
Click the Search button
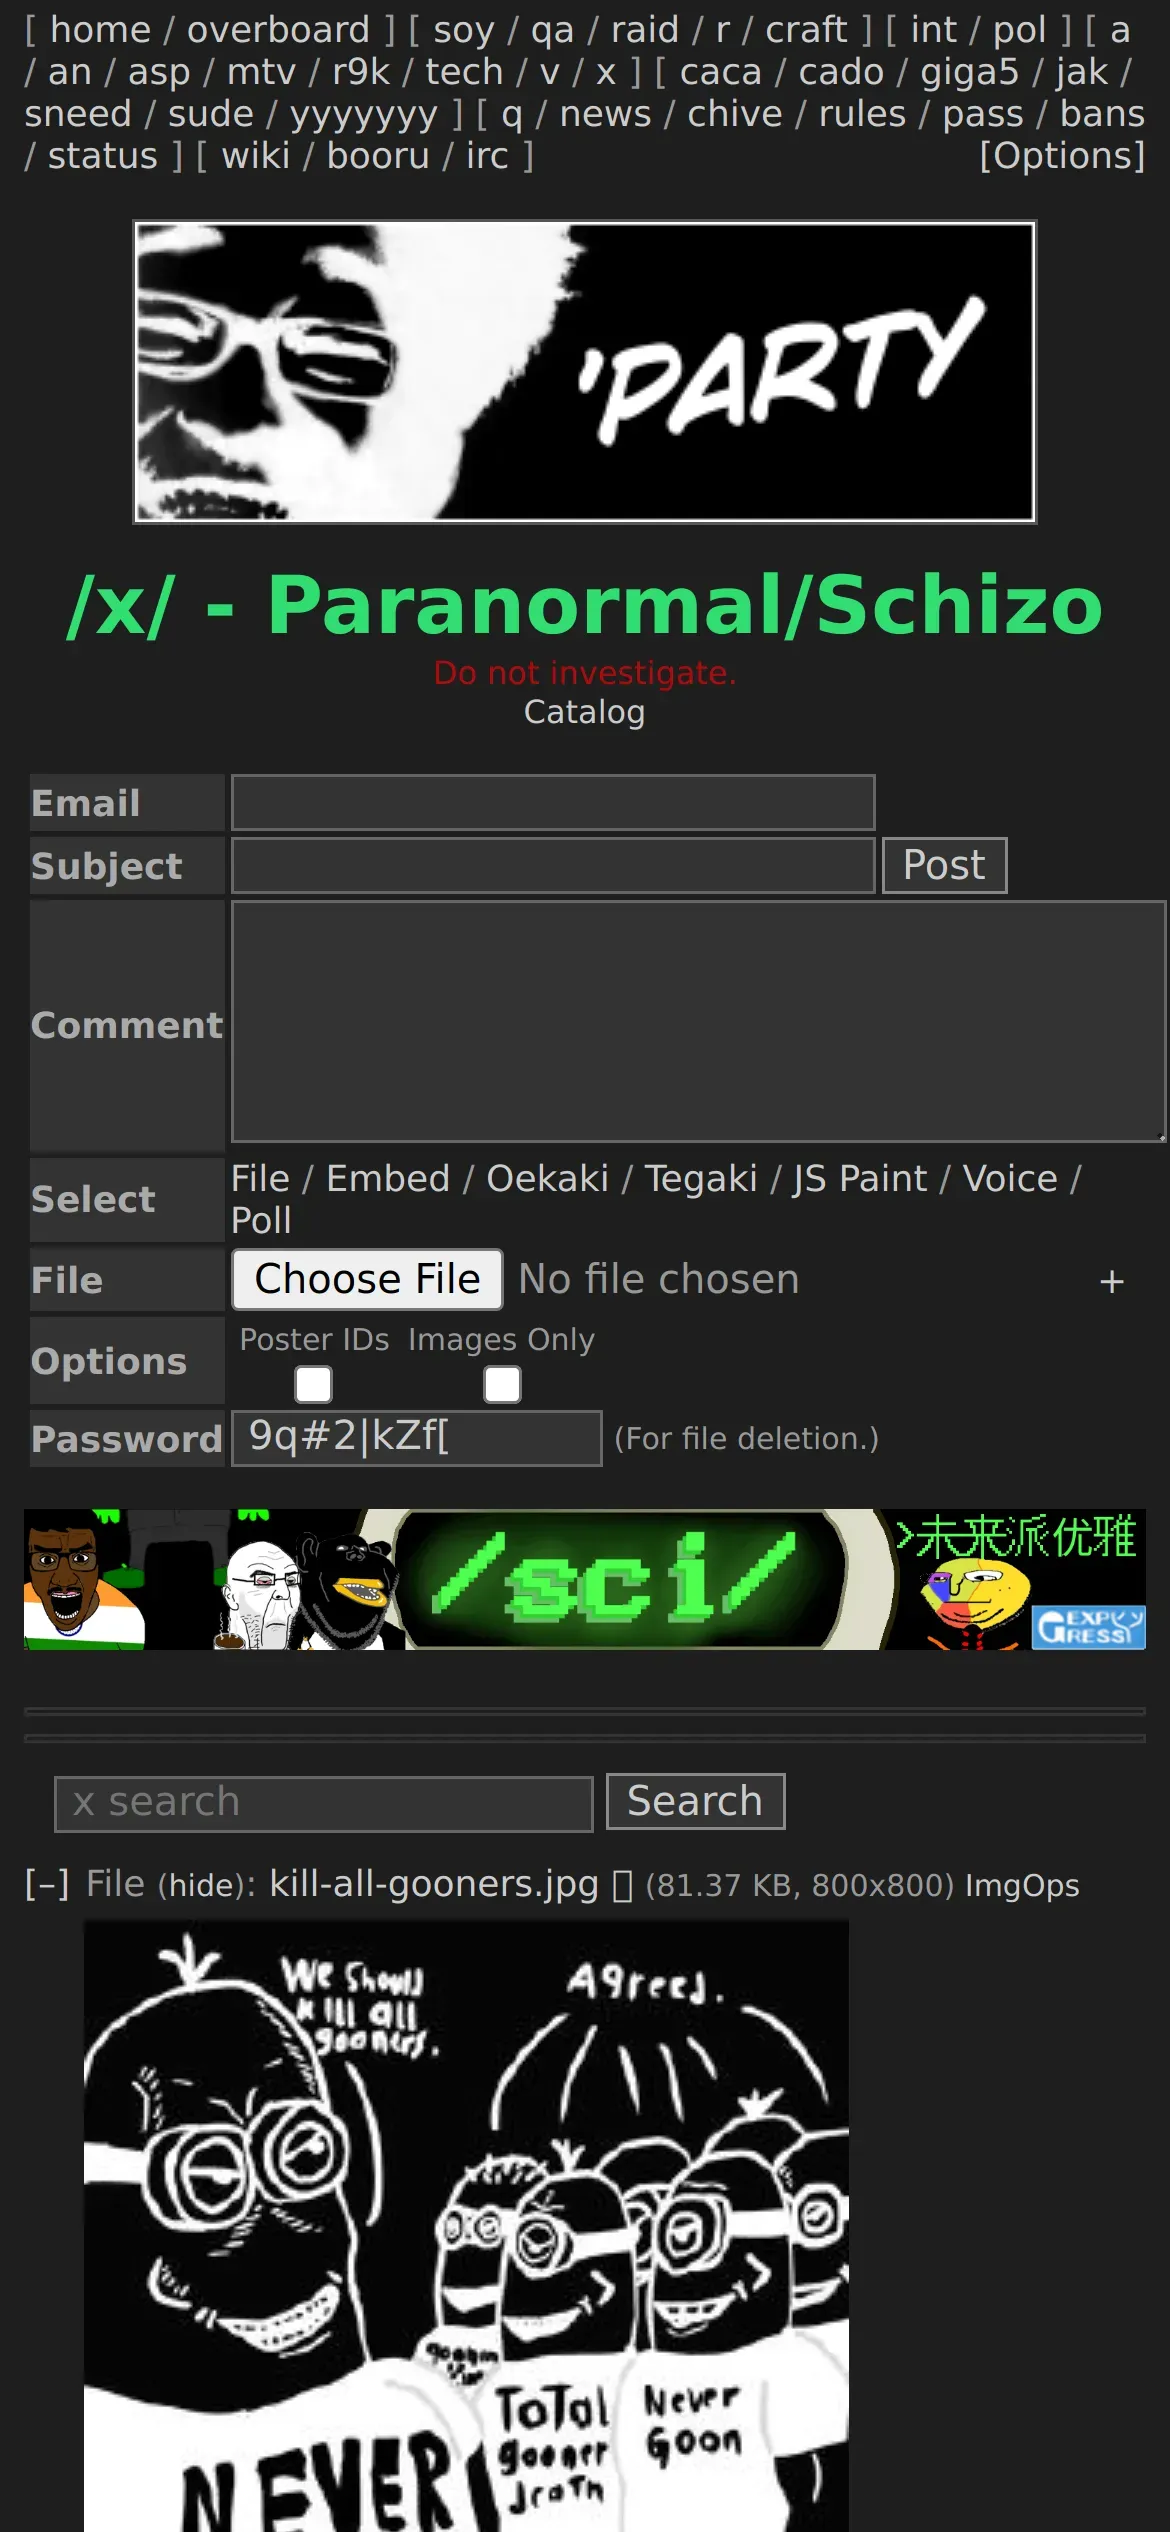[695, 1801]
